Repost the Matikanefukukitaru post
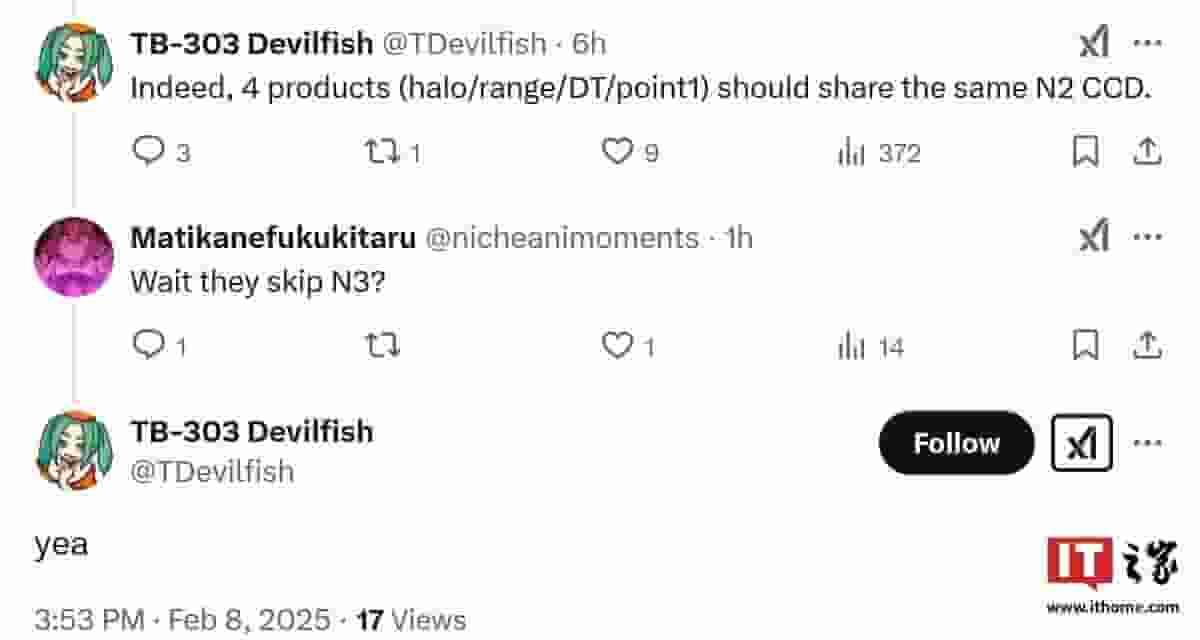1200x640 pixels. point(381,346)
